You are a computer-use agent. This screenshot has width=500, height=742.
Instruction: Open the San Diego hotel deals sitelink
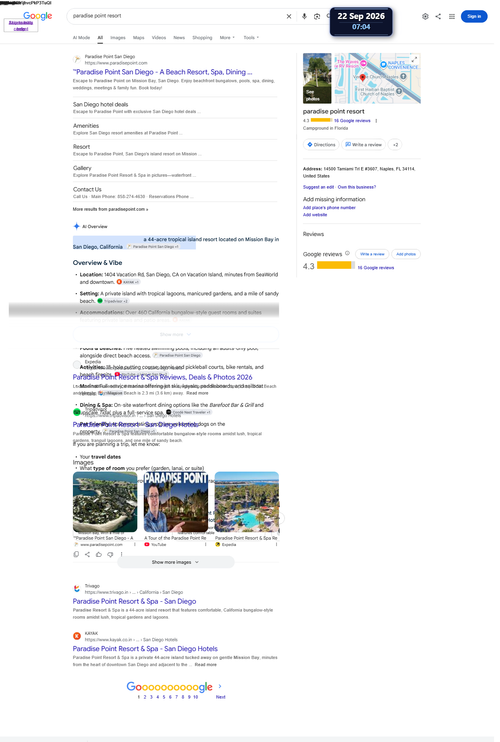click(100, 104)
